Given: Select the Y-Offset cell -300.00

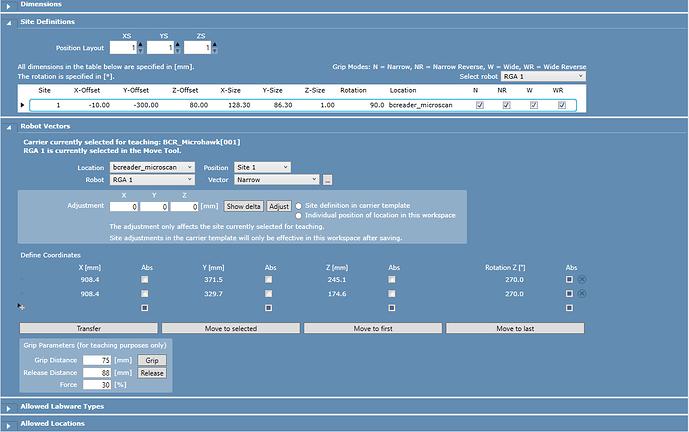Looking at the screenshot, I should (x=146, y=105).
